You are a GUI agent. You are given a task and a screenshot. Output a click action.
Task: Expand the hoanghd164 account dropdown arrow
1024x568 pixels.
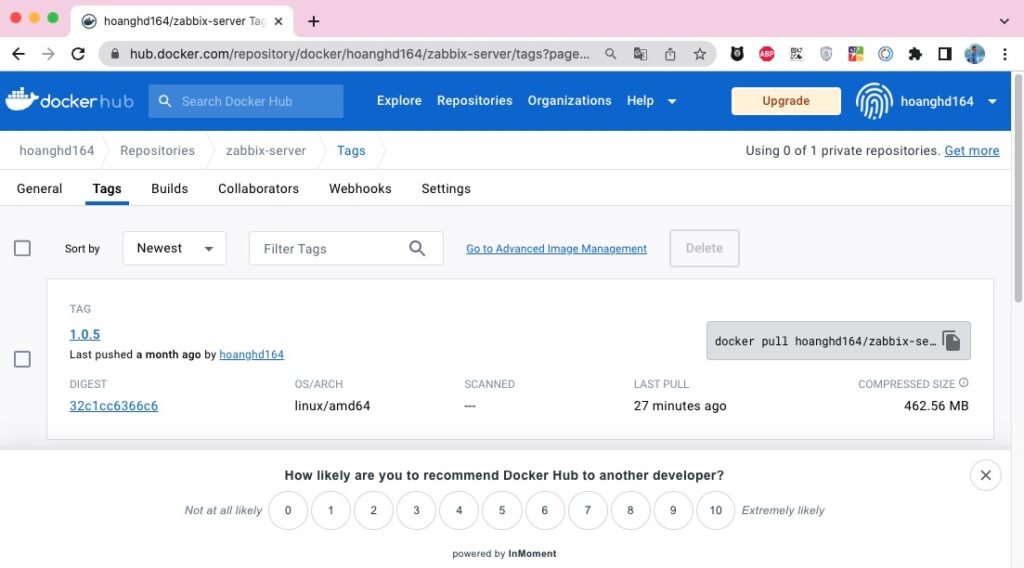pyautogui.click(x=992, y=101)
